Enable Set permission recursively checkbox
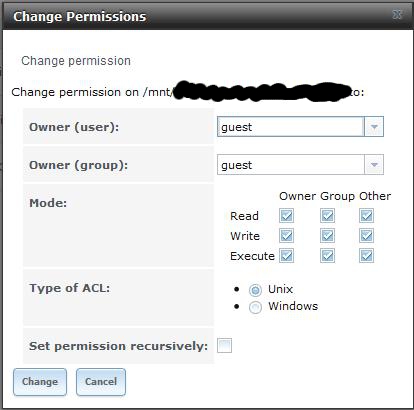Screen dimensions: 414x410 (224, 345)
